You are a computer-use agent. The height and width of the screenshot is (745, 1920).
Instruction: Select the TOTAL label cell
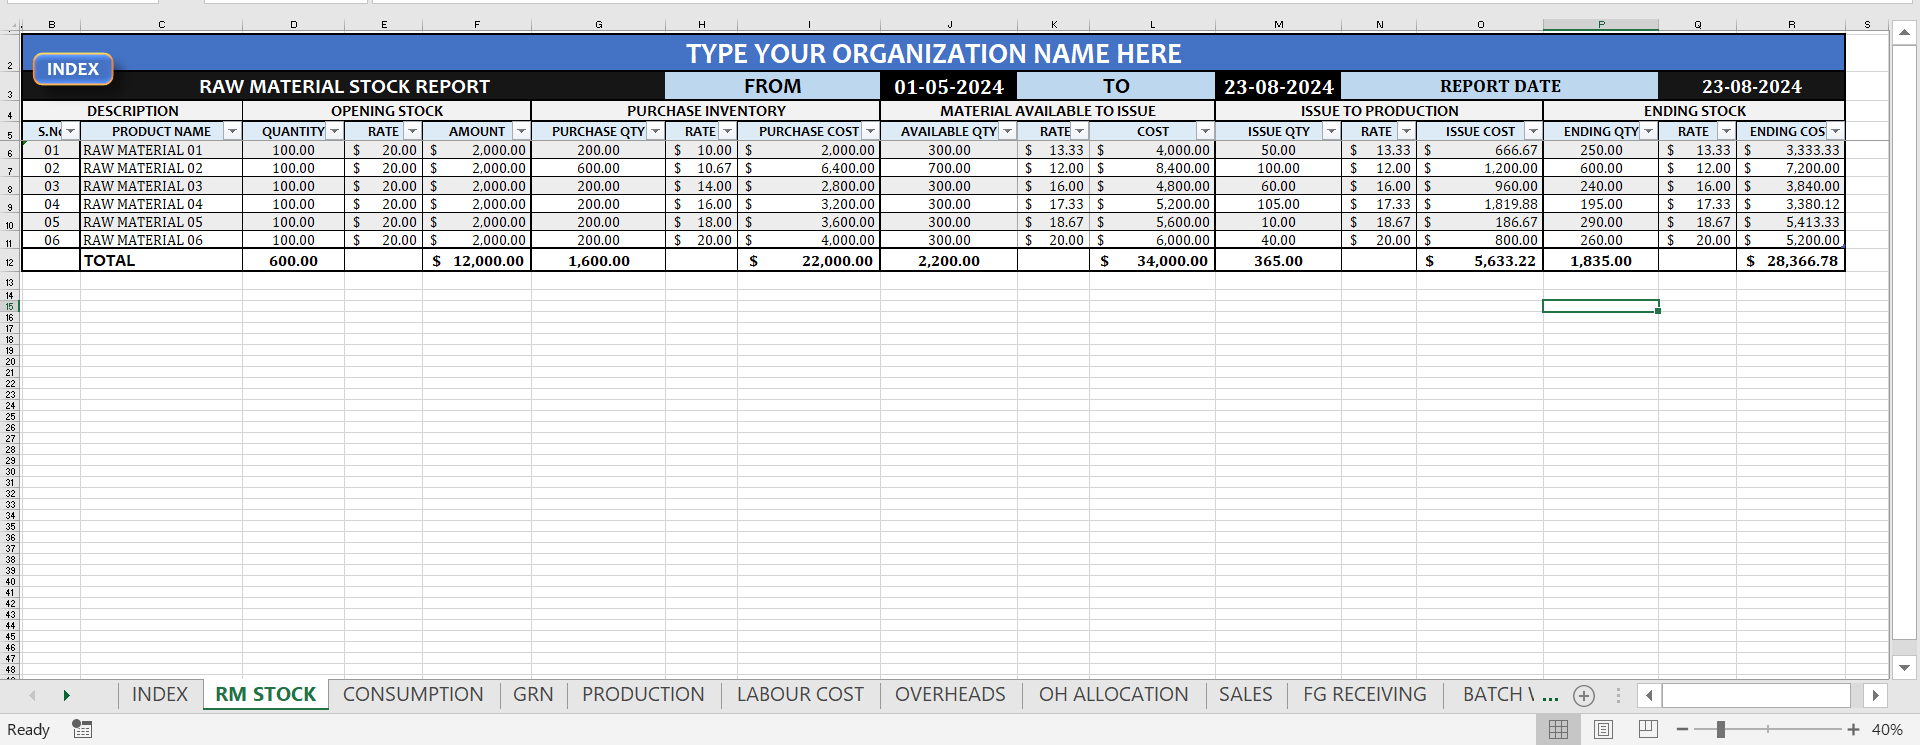tap(161, 260)
